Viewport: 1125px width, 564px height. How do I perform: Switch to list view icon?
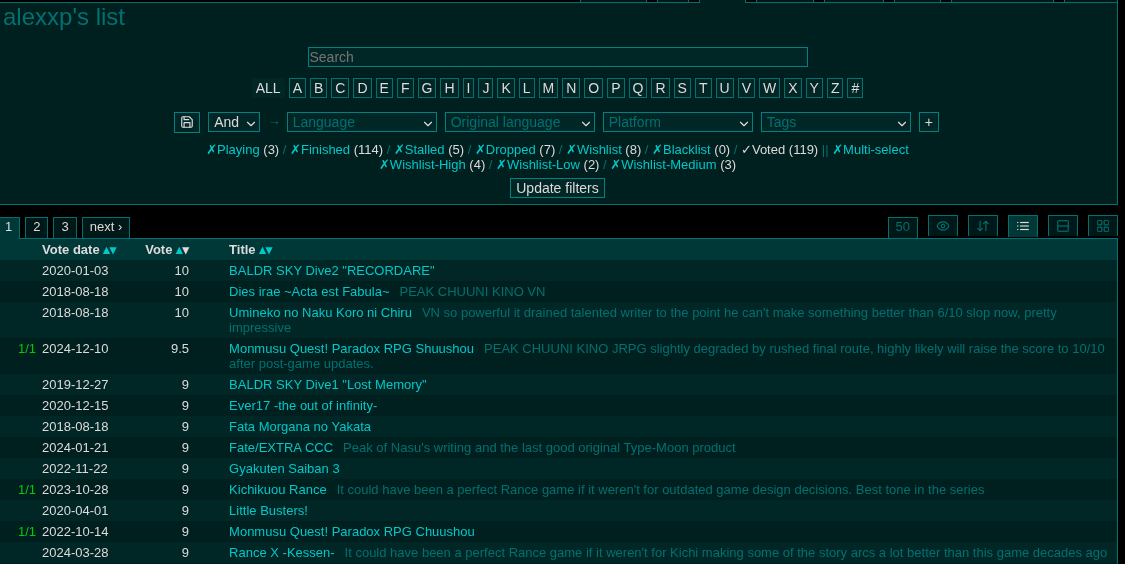pos(1023,226)
